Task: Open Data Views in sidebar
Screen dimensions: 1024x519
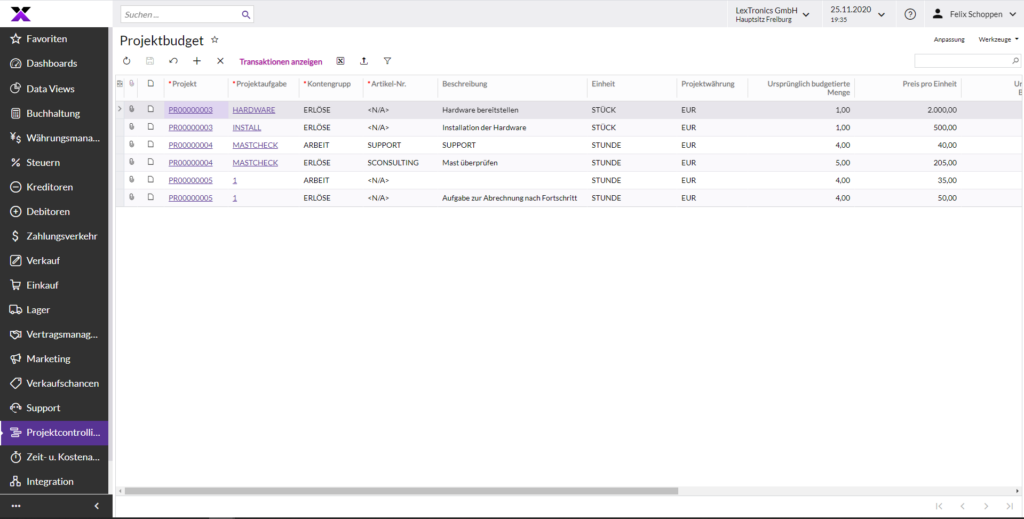Action: point(54,88)
